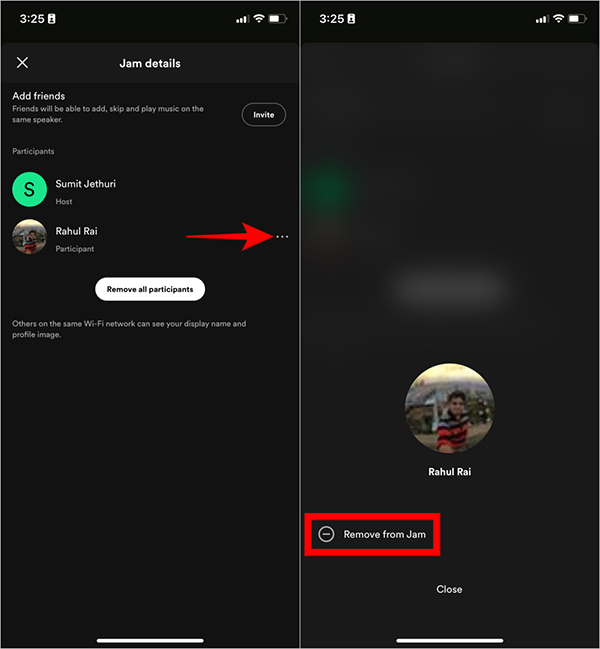Image resolution: width=600 pixels, height=649 pixels.
Task: Tap the 3:25 clock in left status bar
Action: (32, 19)
